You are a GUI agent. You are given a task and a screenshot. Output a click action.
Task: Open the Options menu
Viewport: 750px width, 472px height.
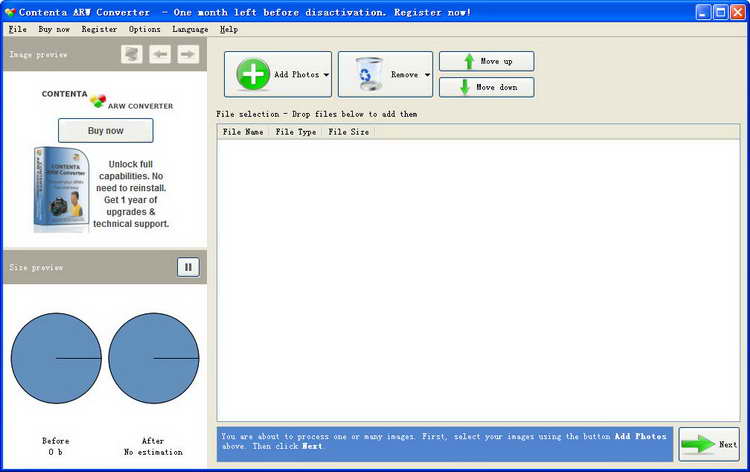coord(144,29)
